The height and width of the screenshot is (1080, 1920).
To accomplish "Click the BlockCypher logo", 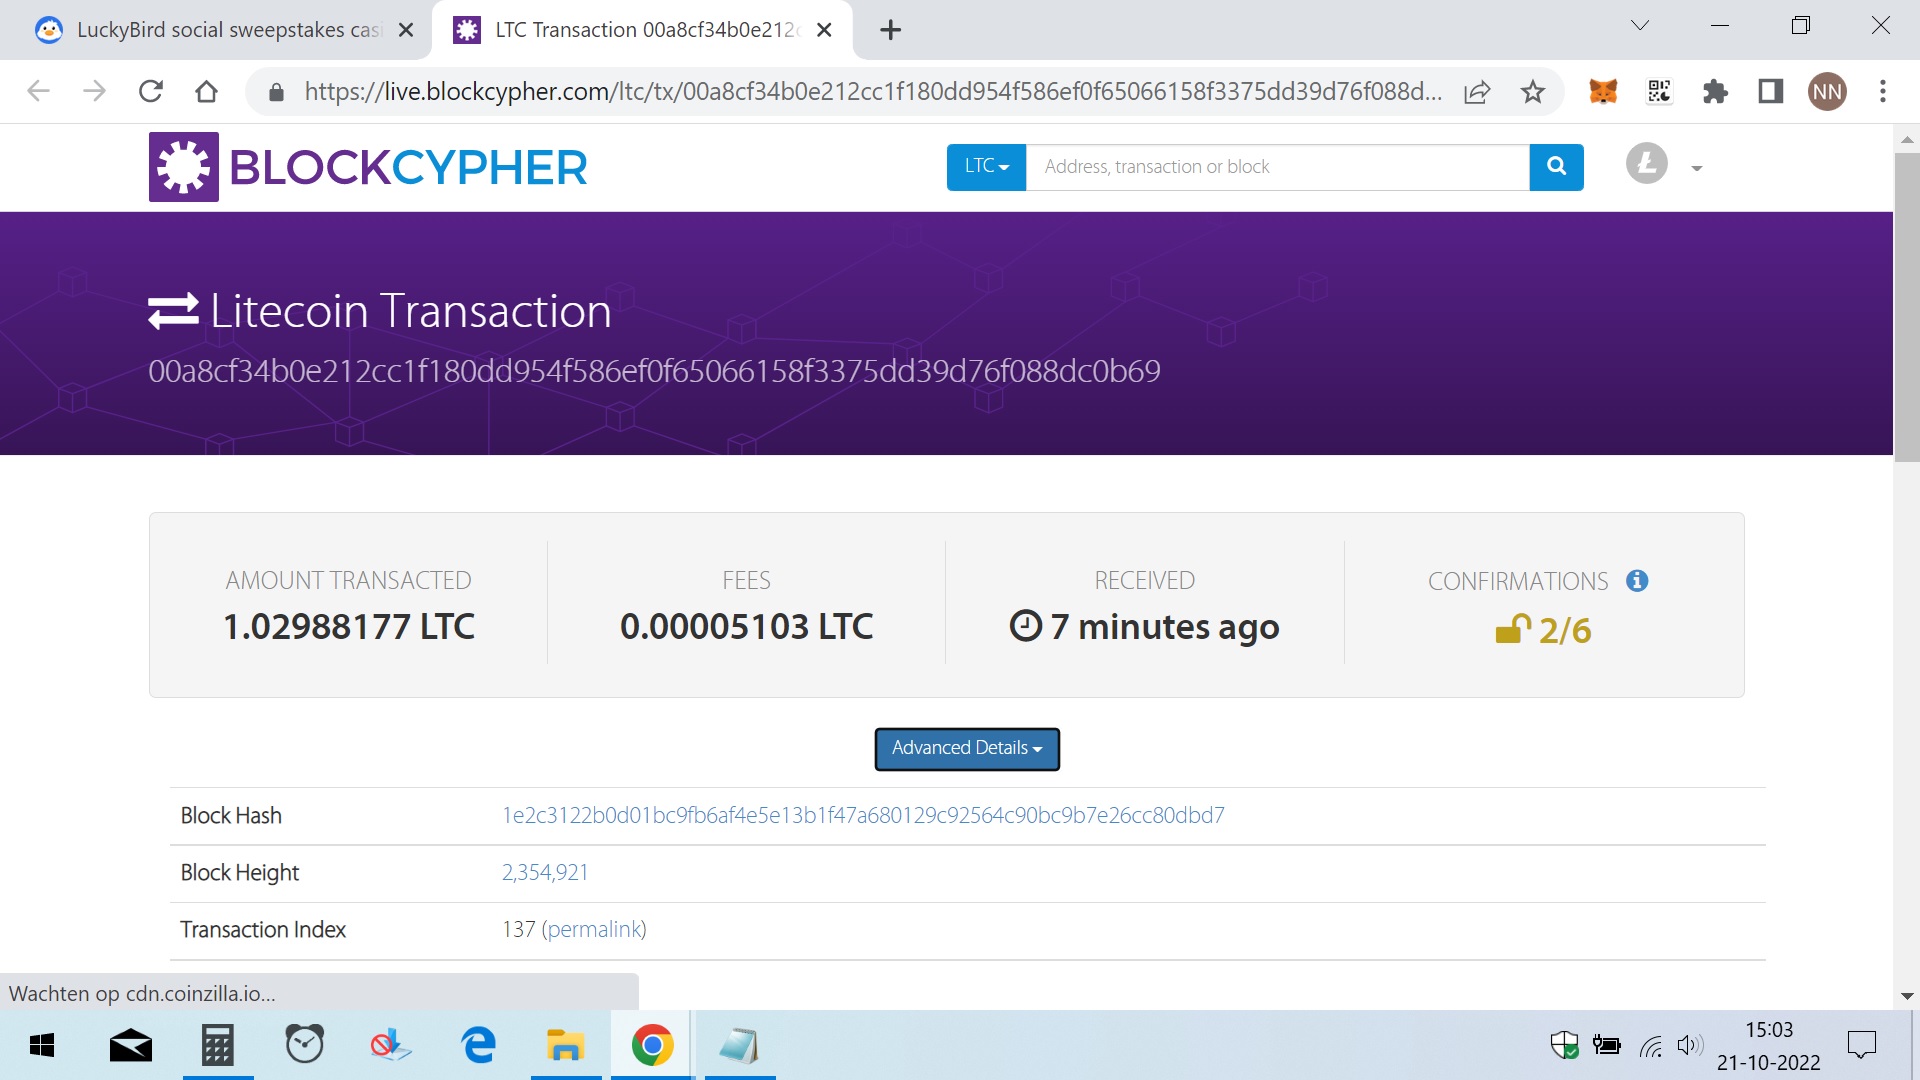I will [368, 167].
